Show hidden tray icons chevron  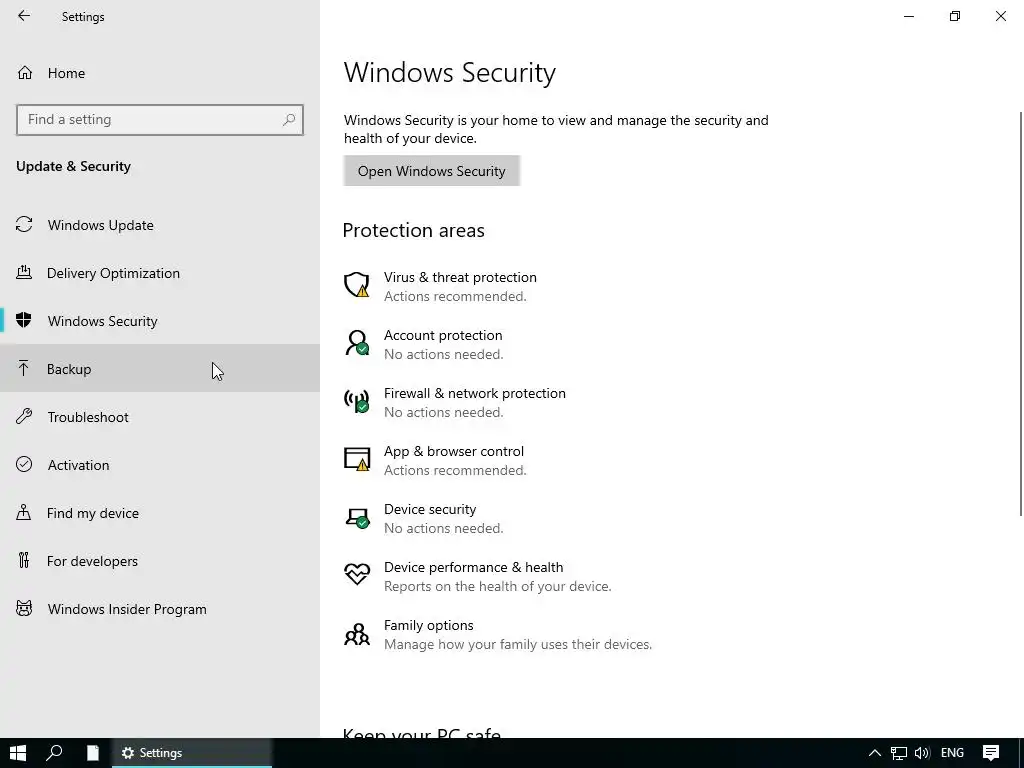pyautogui.click(x=874, y=753)
